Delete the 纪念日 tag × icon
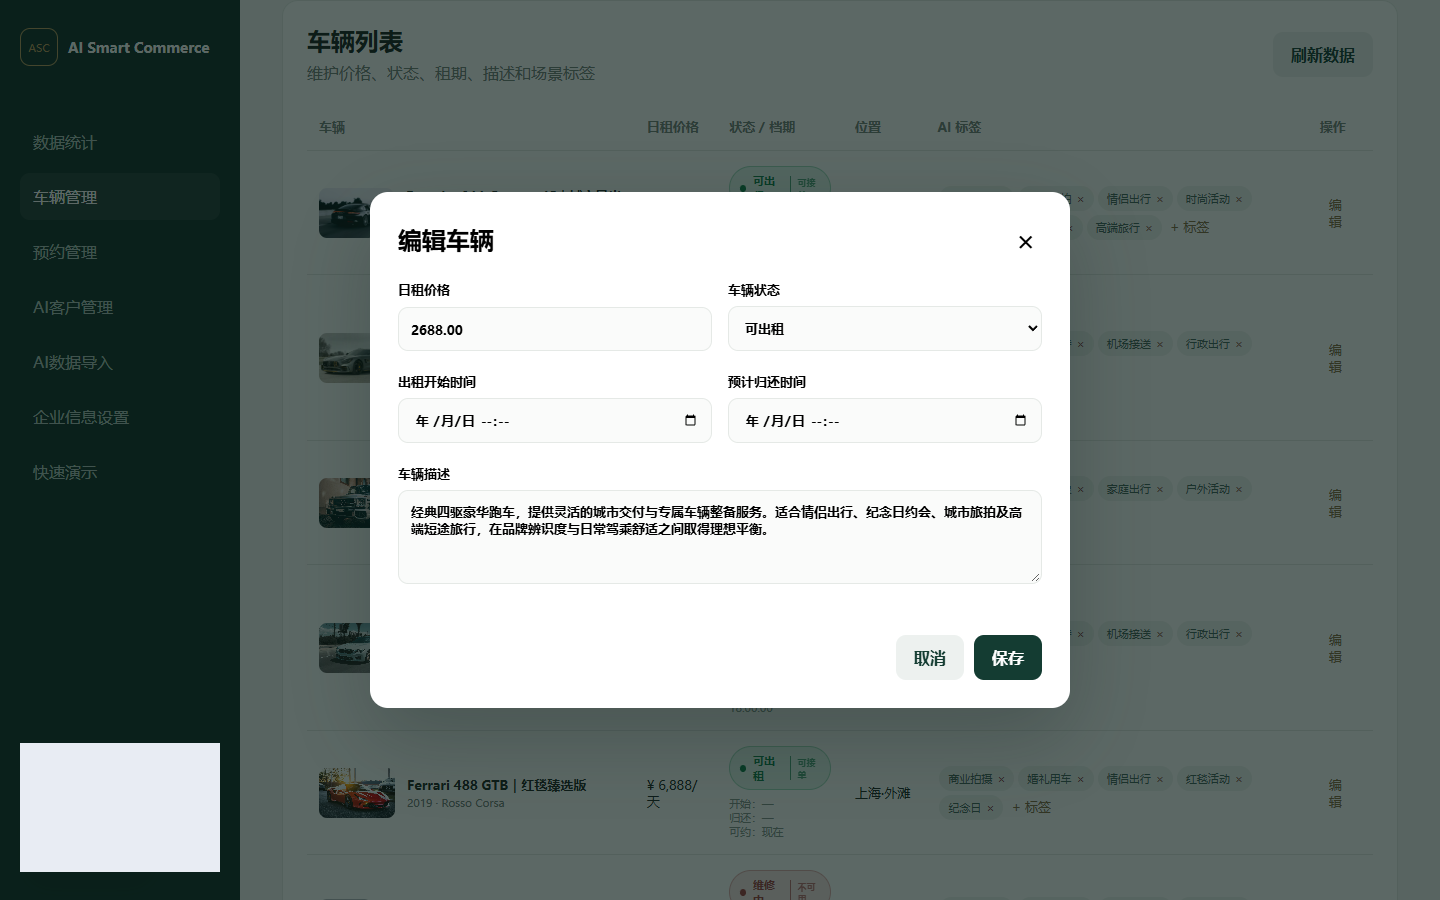The width and height of the screenshot is (1440, 900). pos(991,809)
